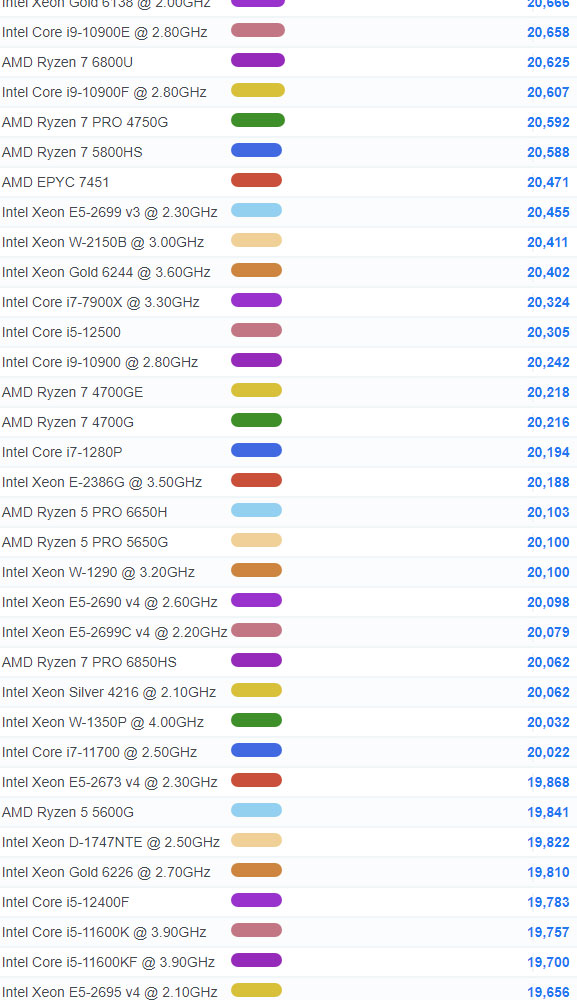Select Intel Core i5-12500 entry

point(61,332)
